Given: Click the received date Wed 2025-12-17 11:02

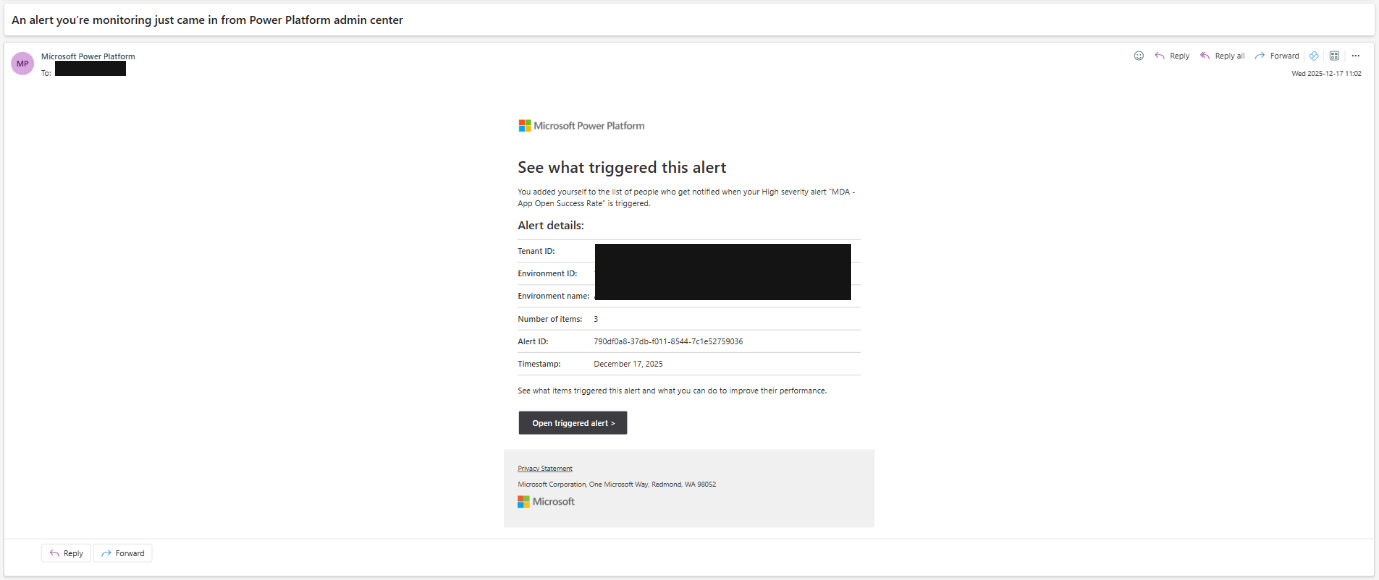Looking at the screenshot, I should (1326, 73).
